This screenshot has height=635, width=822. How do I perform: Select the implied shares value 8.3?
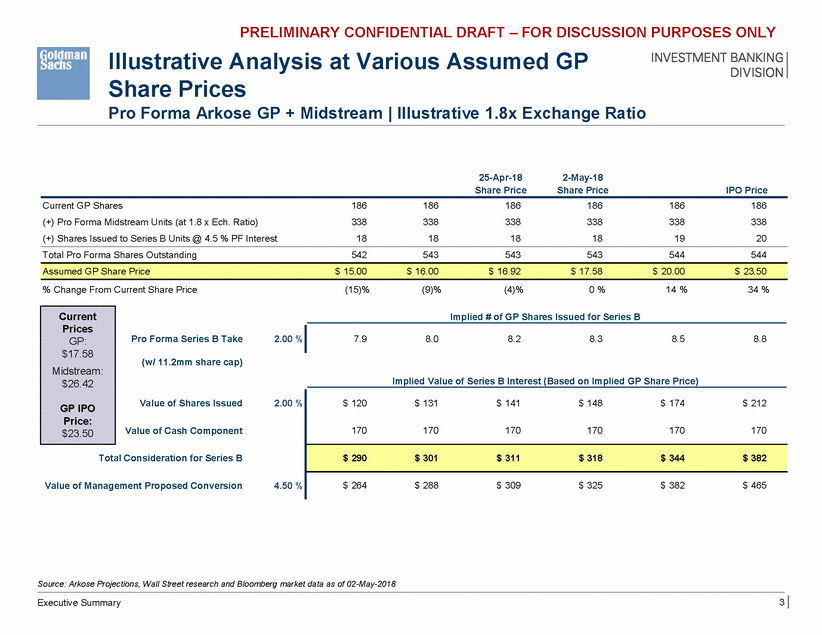pos(596,339)
